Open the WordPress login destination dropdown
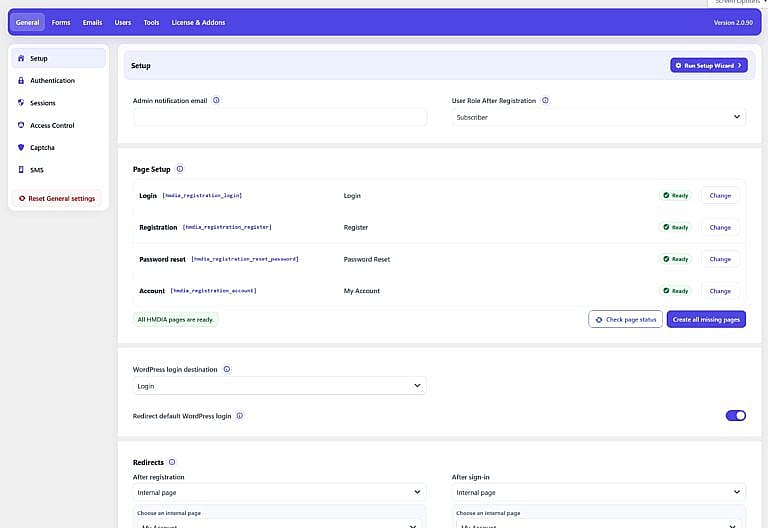The width and height of the screenshot is (768, 528). 279,386
